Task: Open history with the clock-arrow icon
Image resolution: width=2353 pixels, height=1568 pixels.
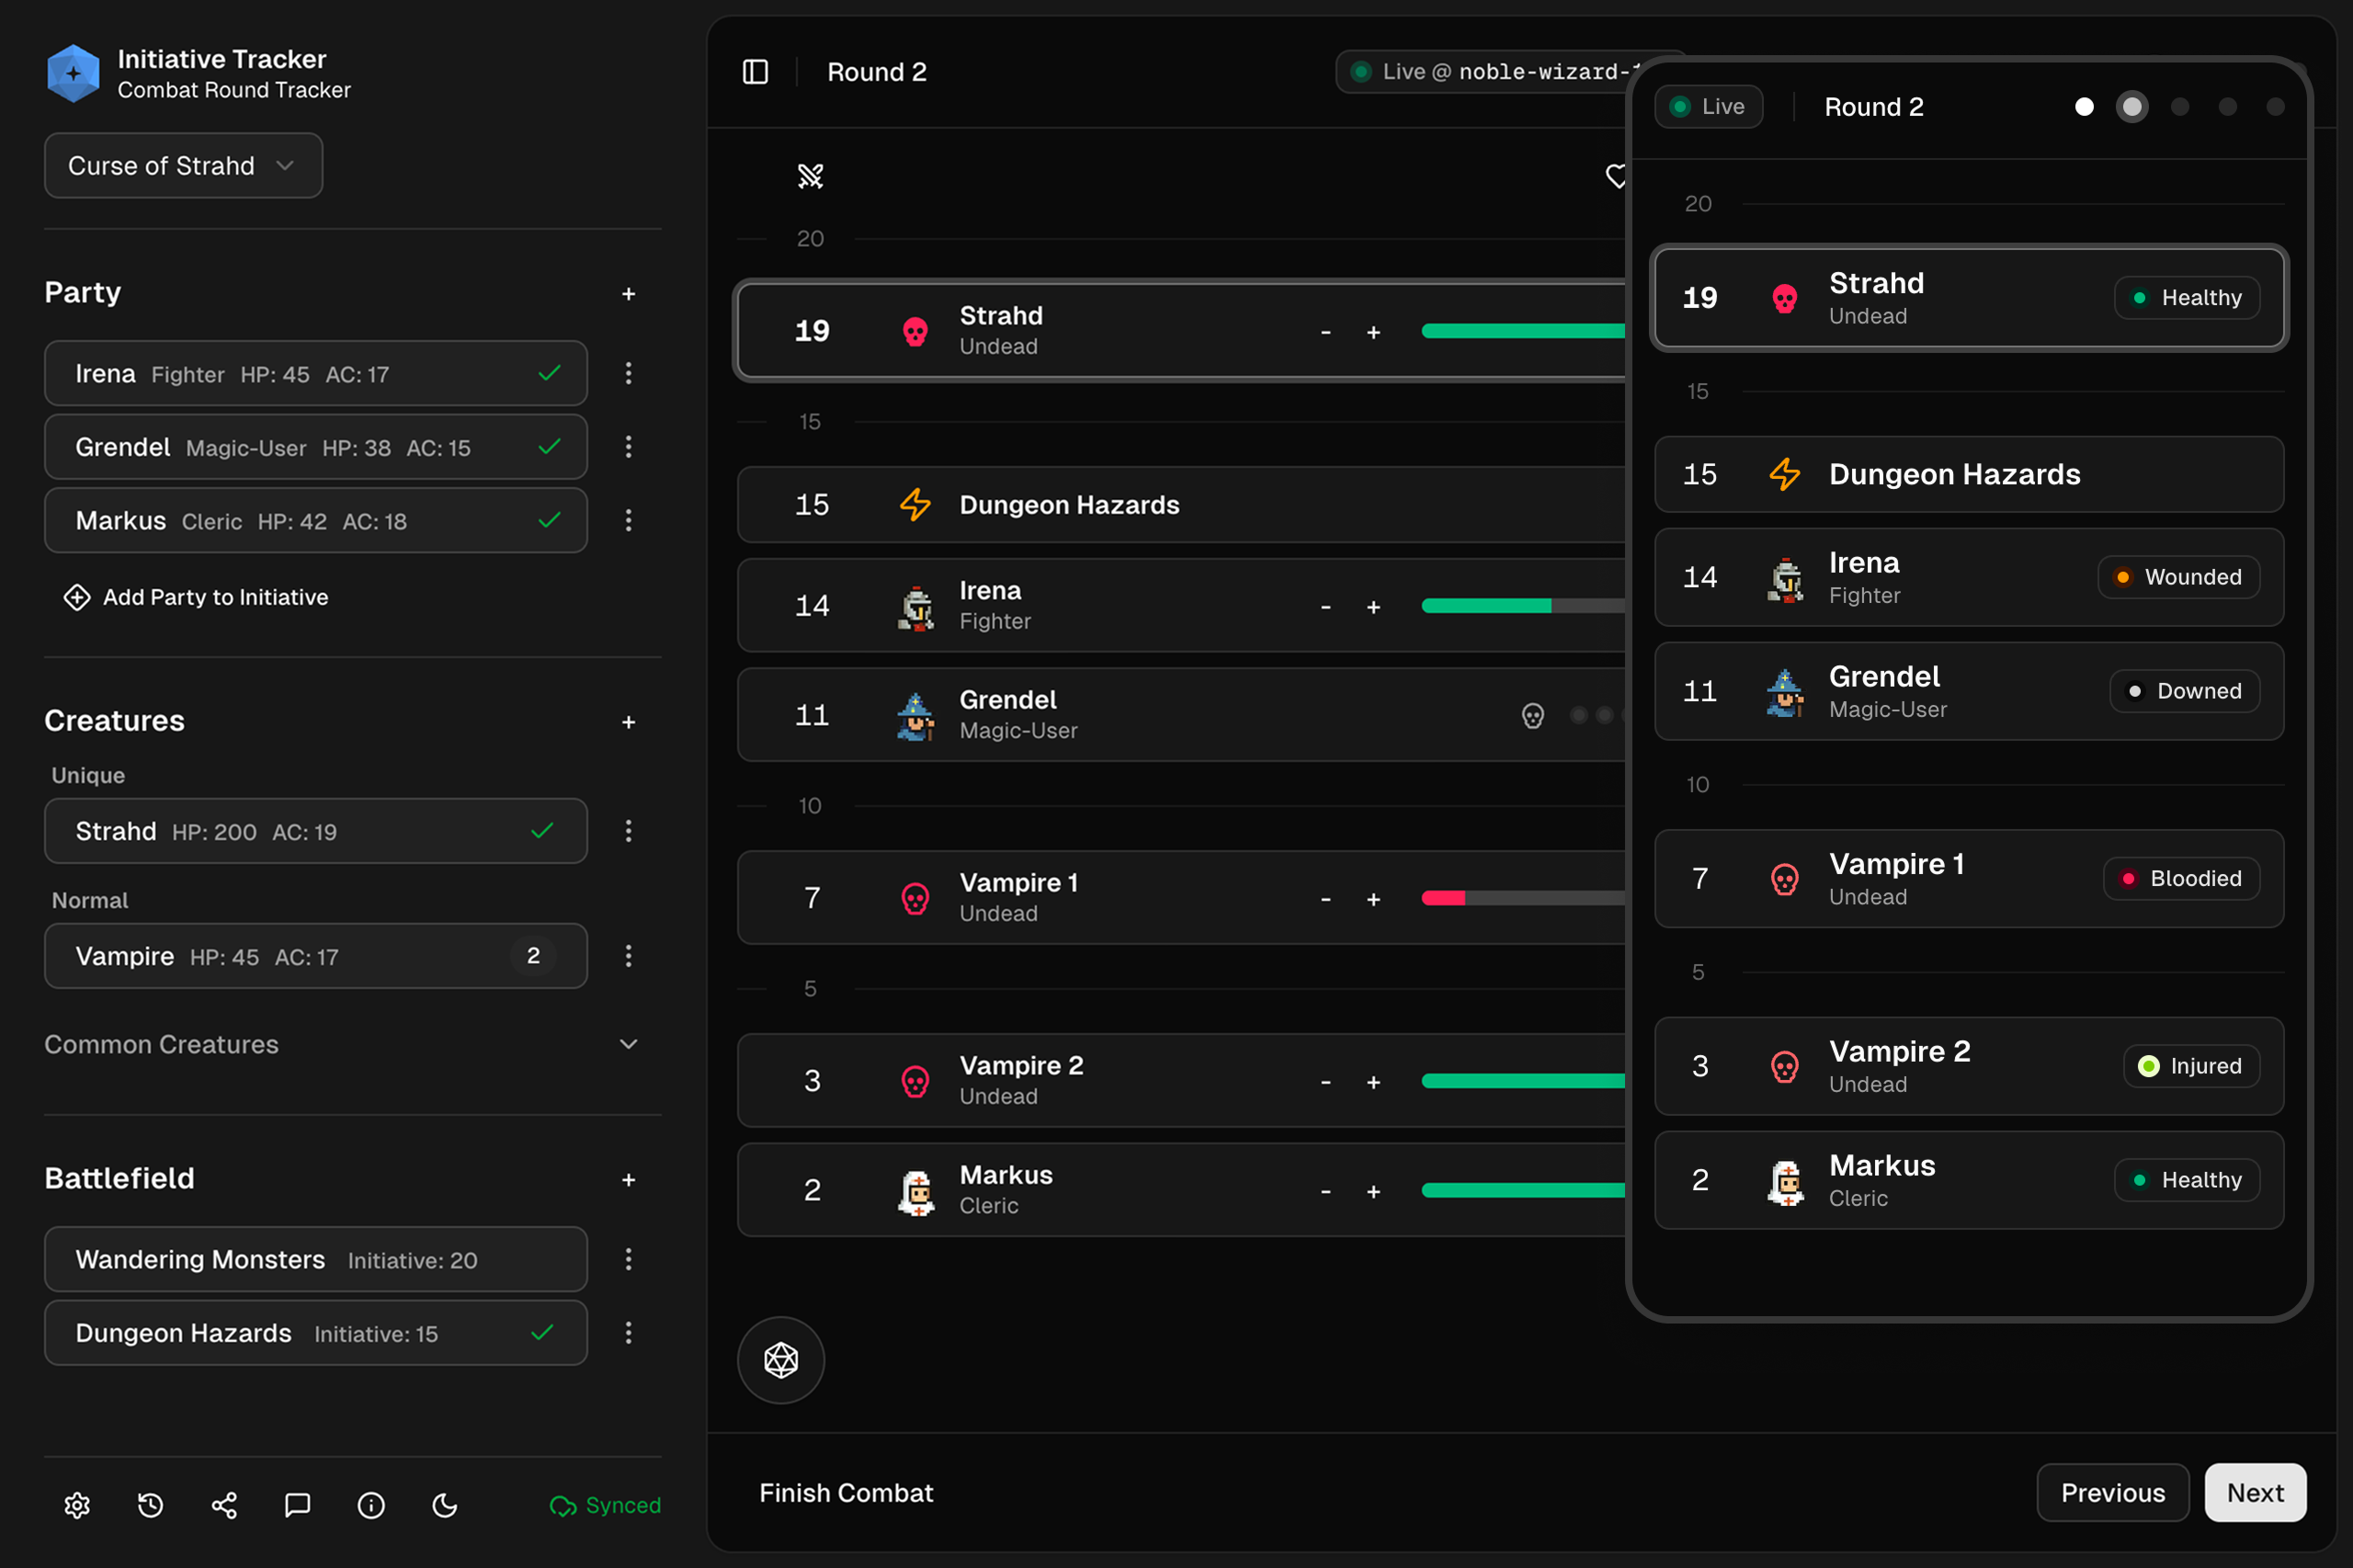Action: 150,1505
